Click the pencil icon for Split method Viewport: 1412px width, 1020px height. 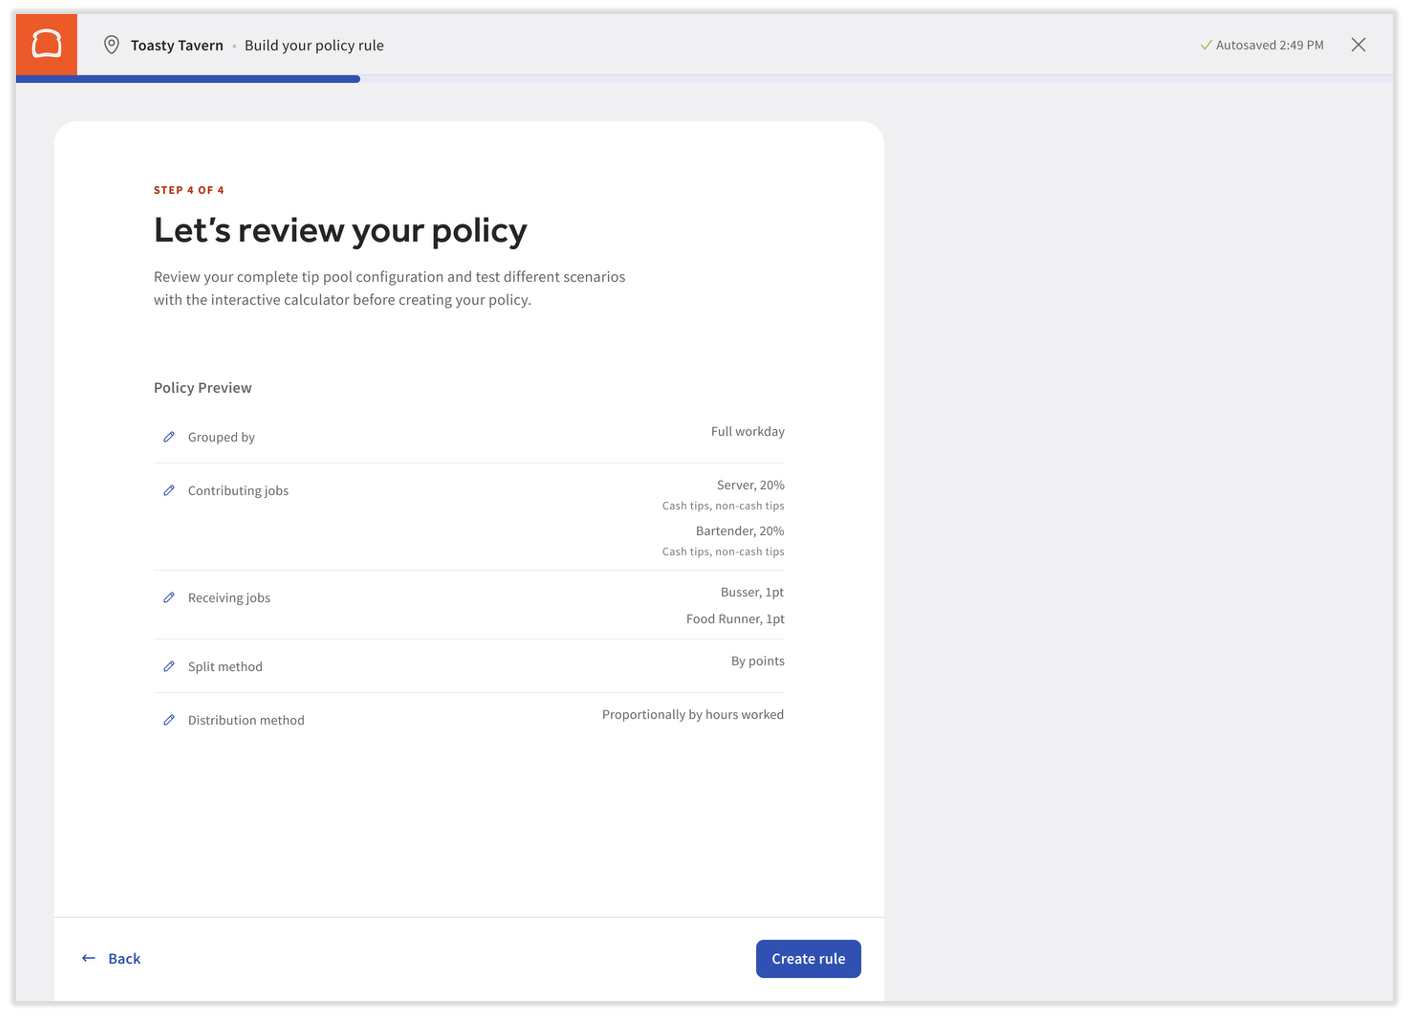[x=169, y=666]
